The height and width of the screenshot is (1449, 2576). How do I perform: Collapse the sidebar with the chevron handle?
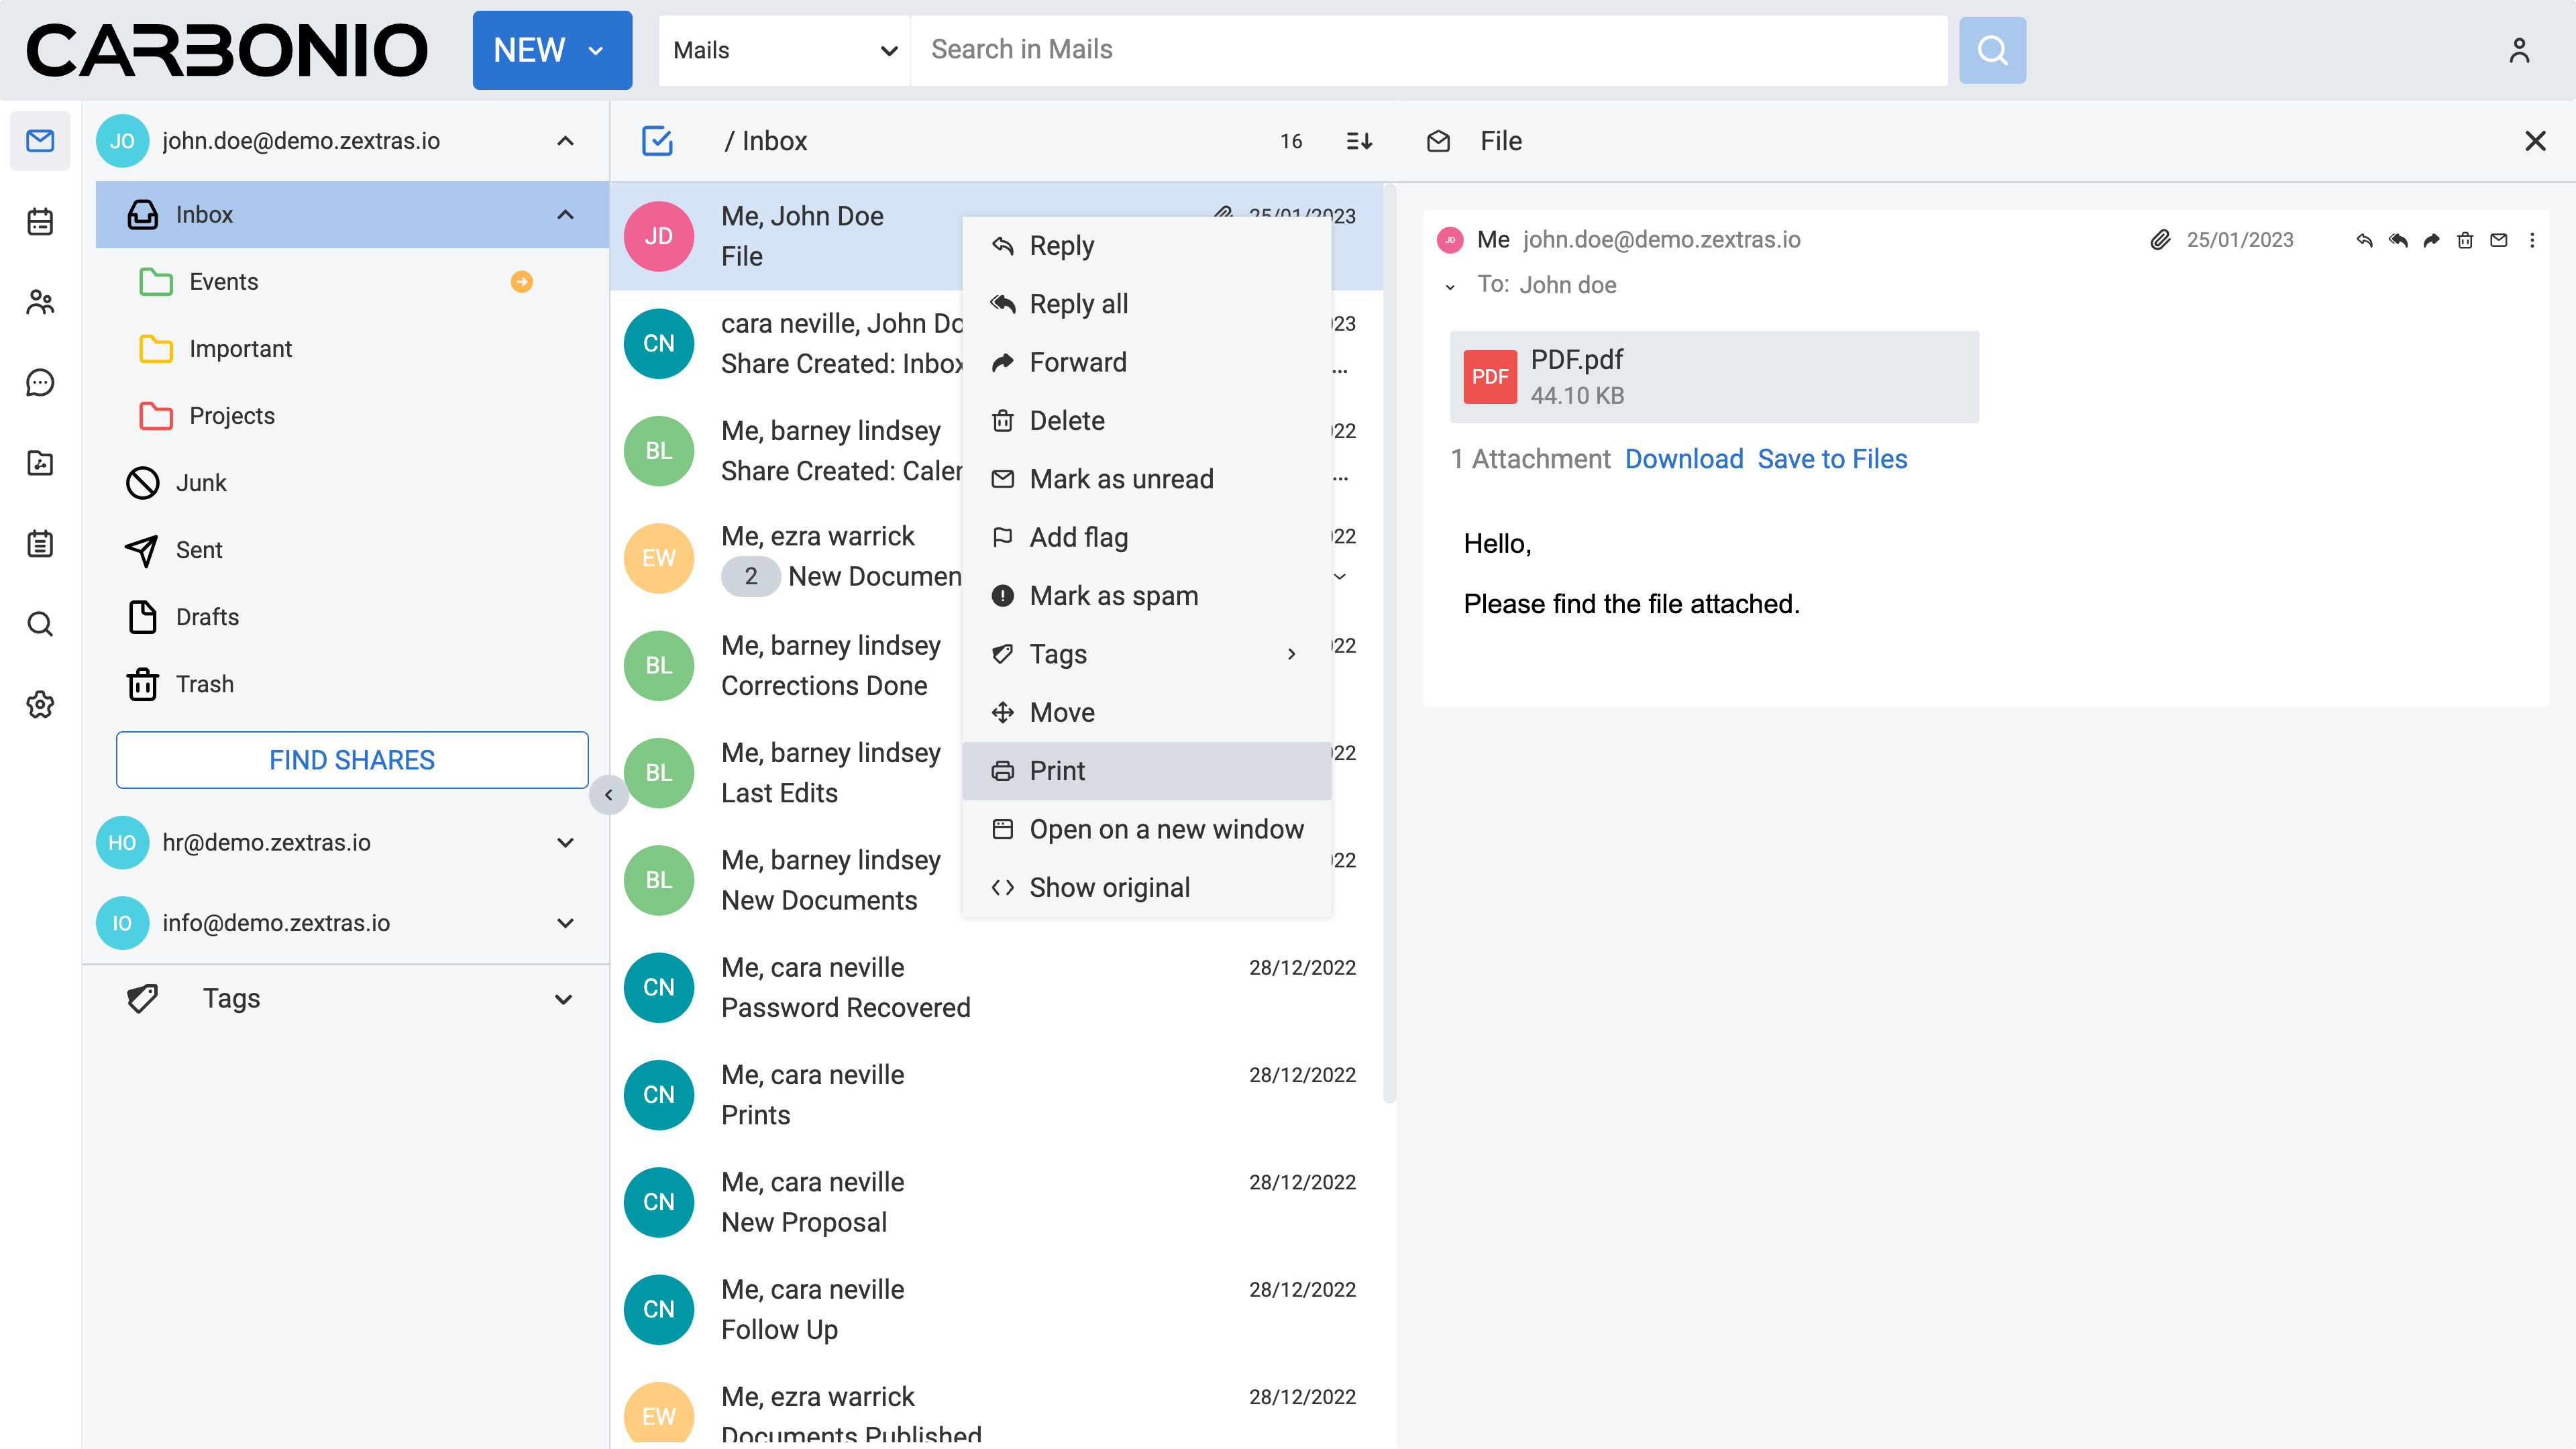(x=608, y=795)
